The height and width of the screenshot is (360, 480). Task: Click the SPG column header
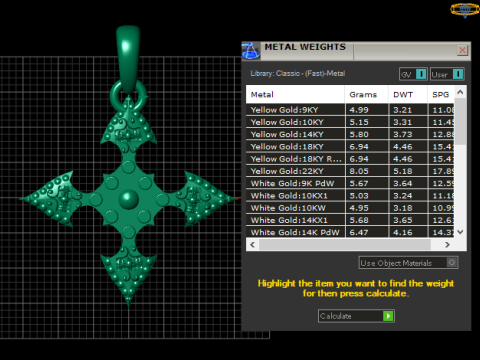[441, 95]
